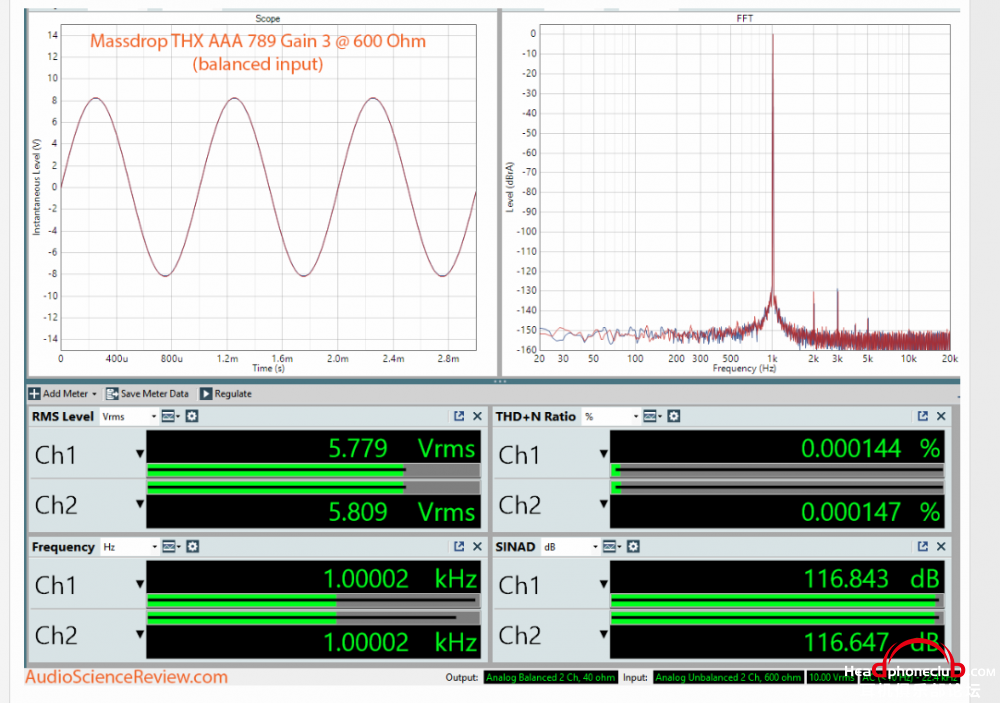
Task: Click the Input setting 'Analog Unbalanced 2 Ch, 600 ohm'
Action: (x=728, y=677)
